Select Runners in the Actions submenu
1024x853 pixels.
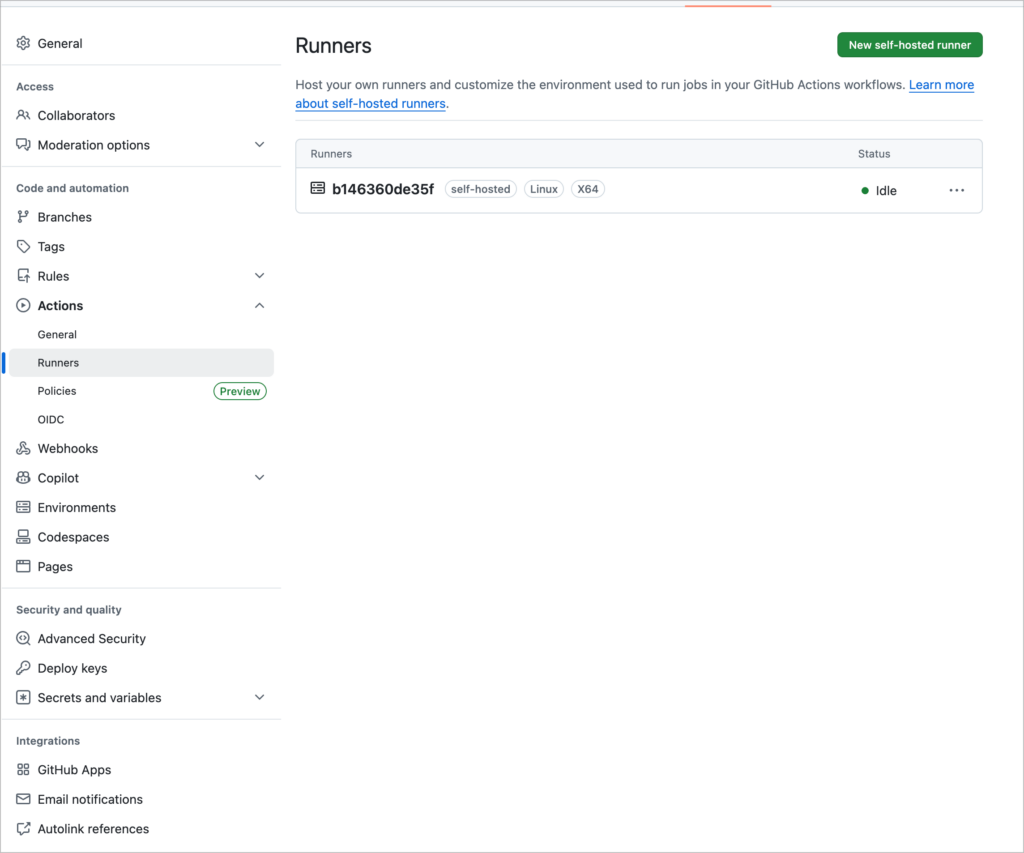pyautogui.click(x=141, y=362)
